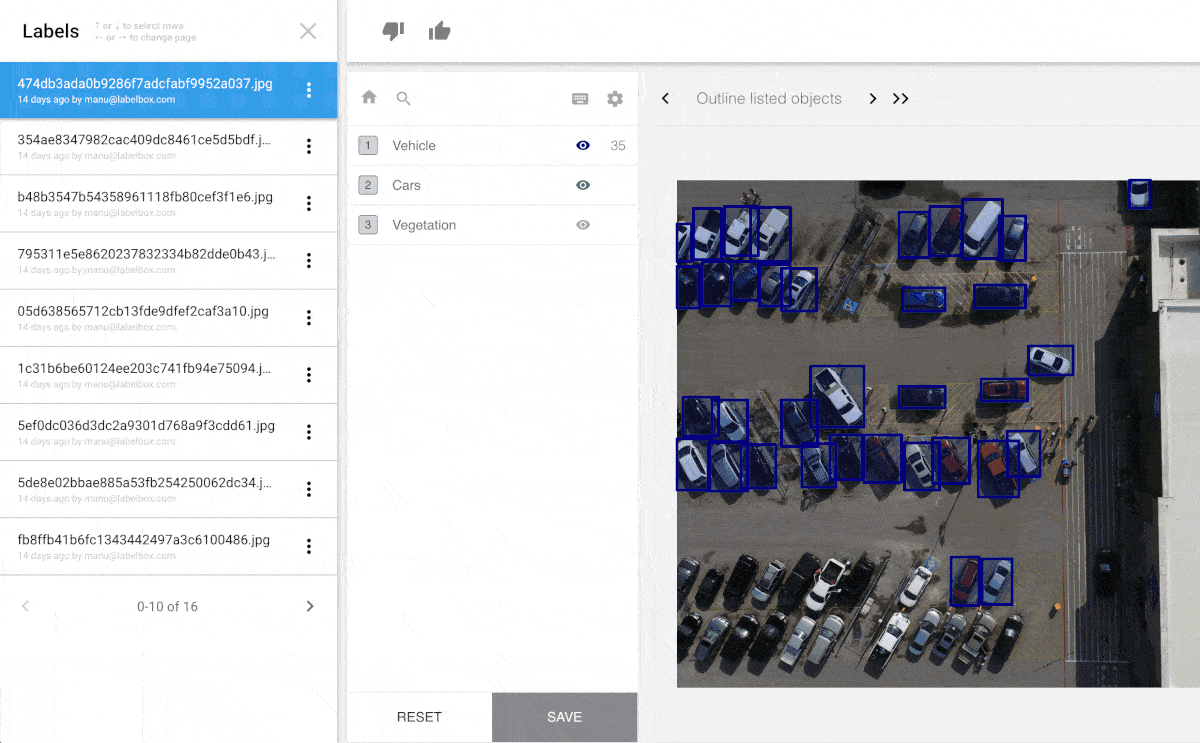
Task: Click the thumbs up approve icon
Action: tap(439, 31)
